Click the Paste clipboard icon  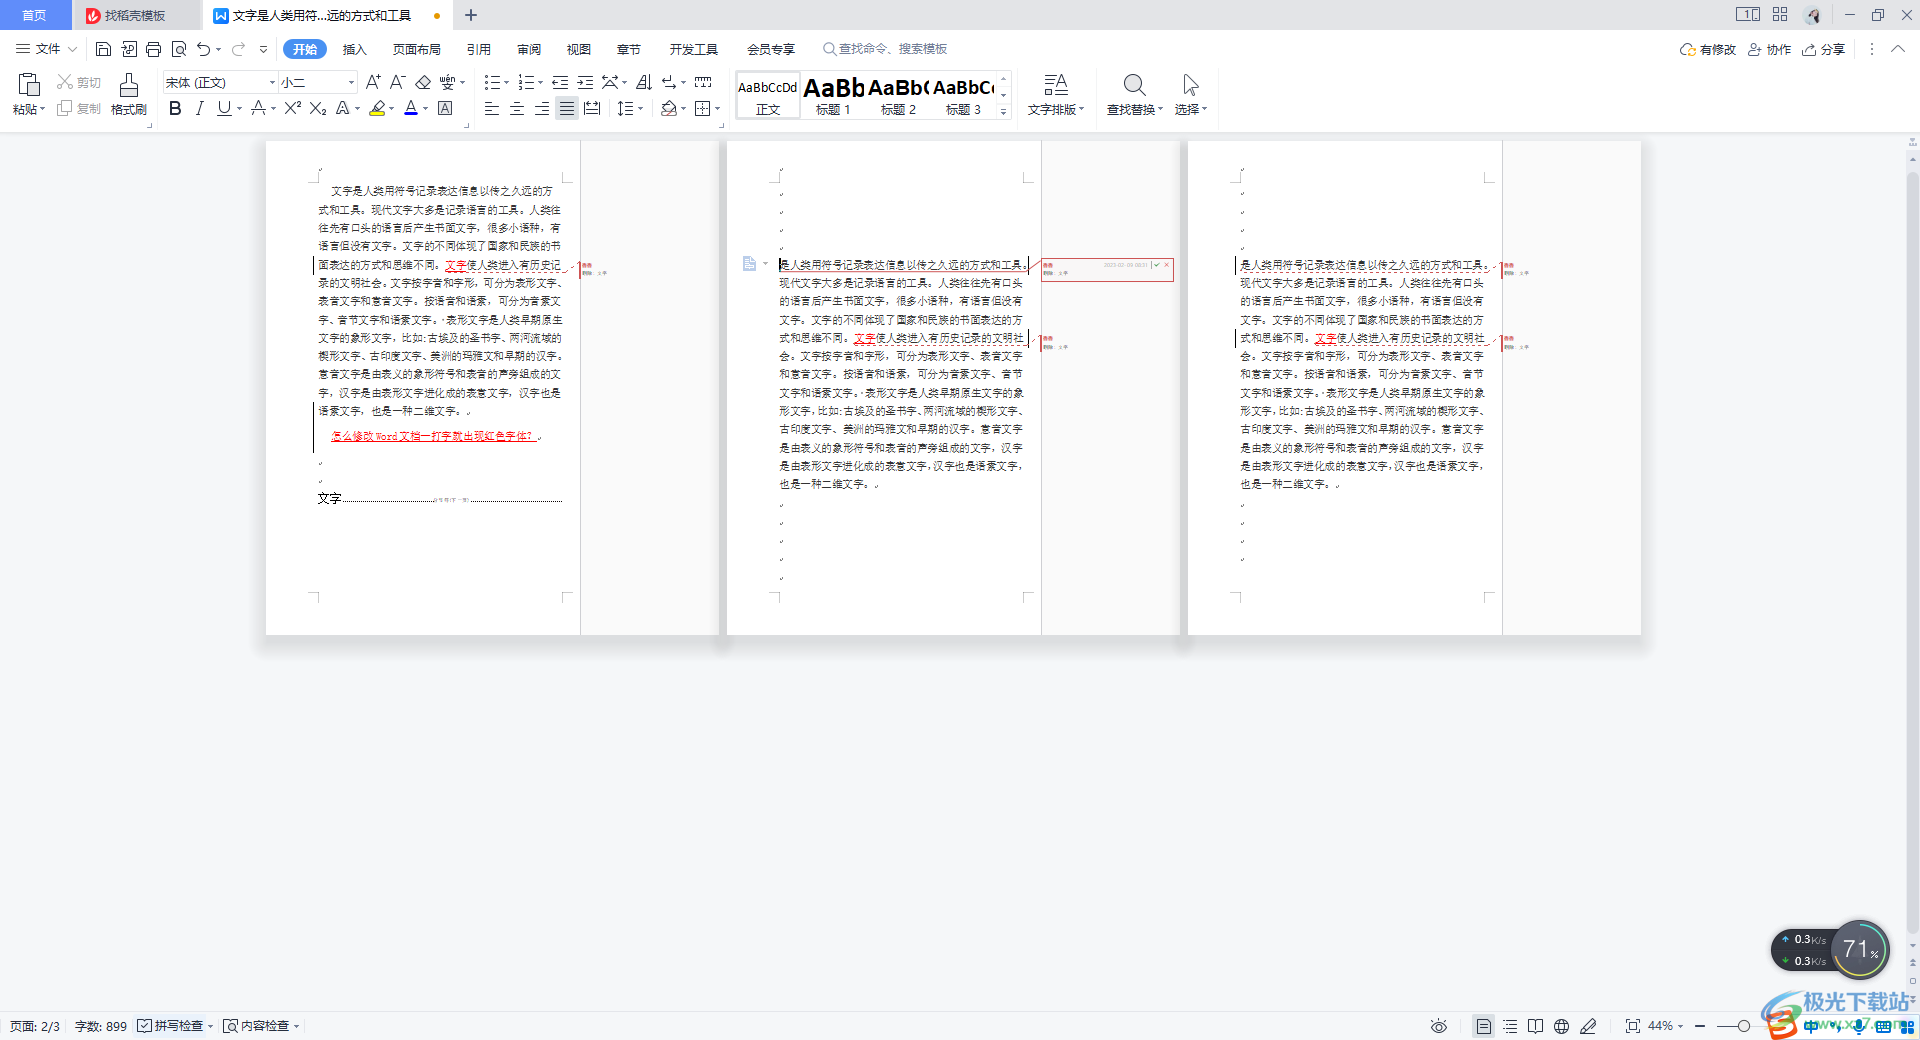[x=29, y=86]
